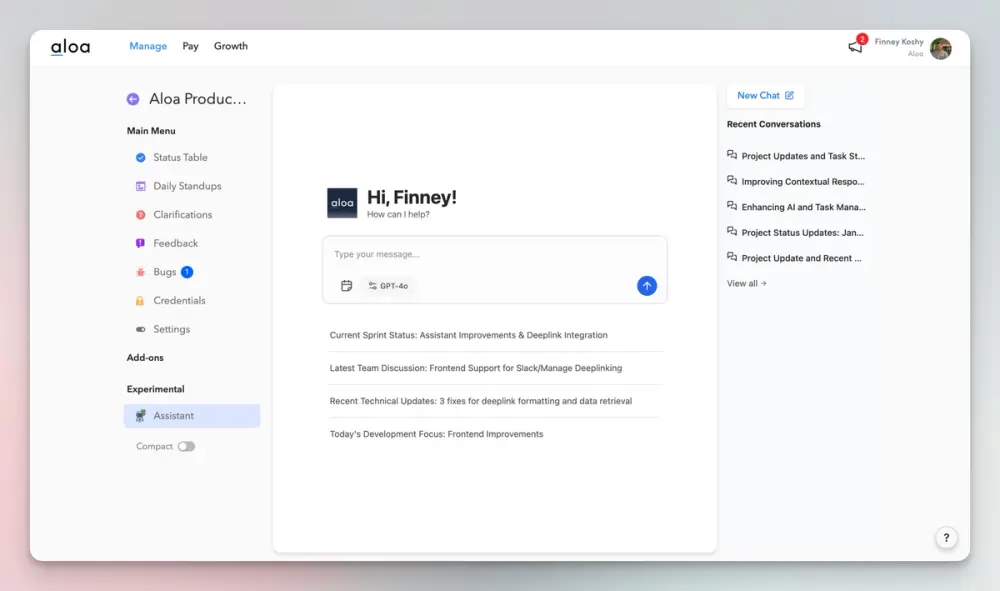Image resolution: width=1000 pixels, height=591 pixels.
Task: Click the Aloa Produc... project title
Action: [198, 99]
